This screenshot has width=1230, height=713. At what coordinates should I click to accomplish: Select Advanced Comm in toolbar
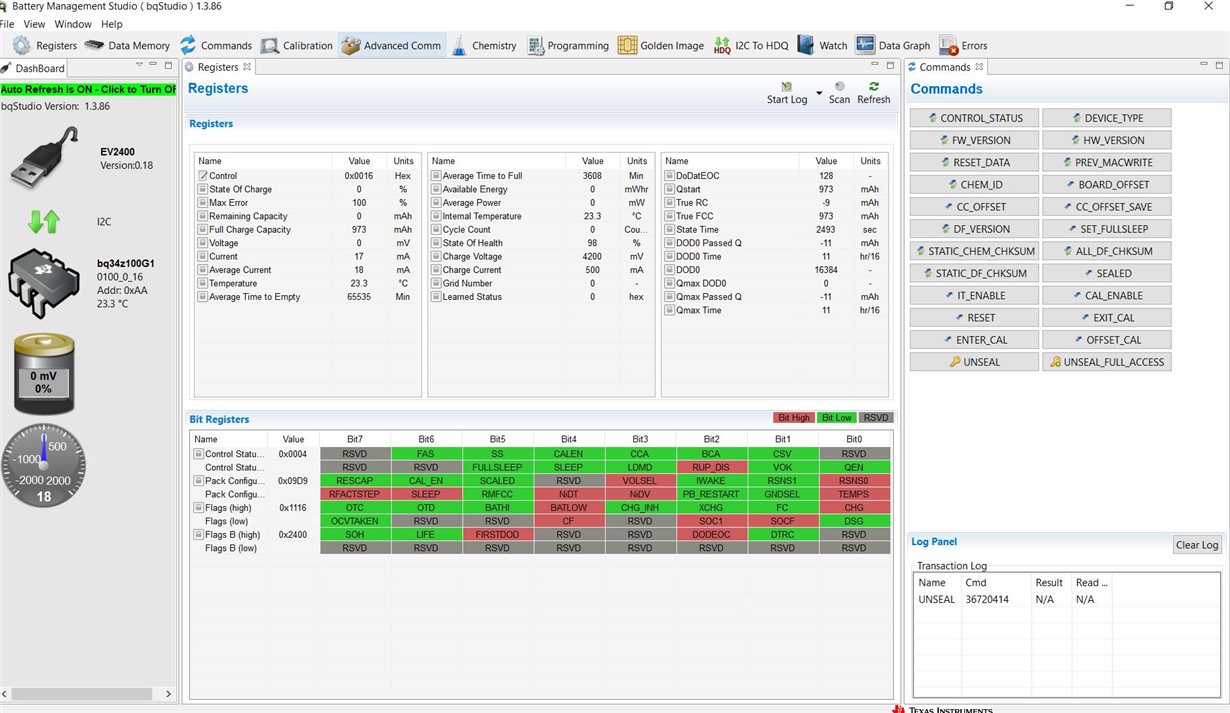pos(391,45)
